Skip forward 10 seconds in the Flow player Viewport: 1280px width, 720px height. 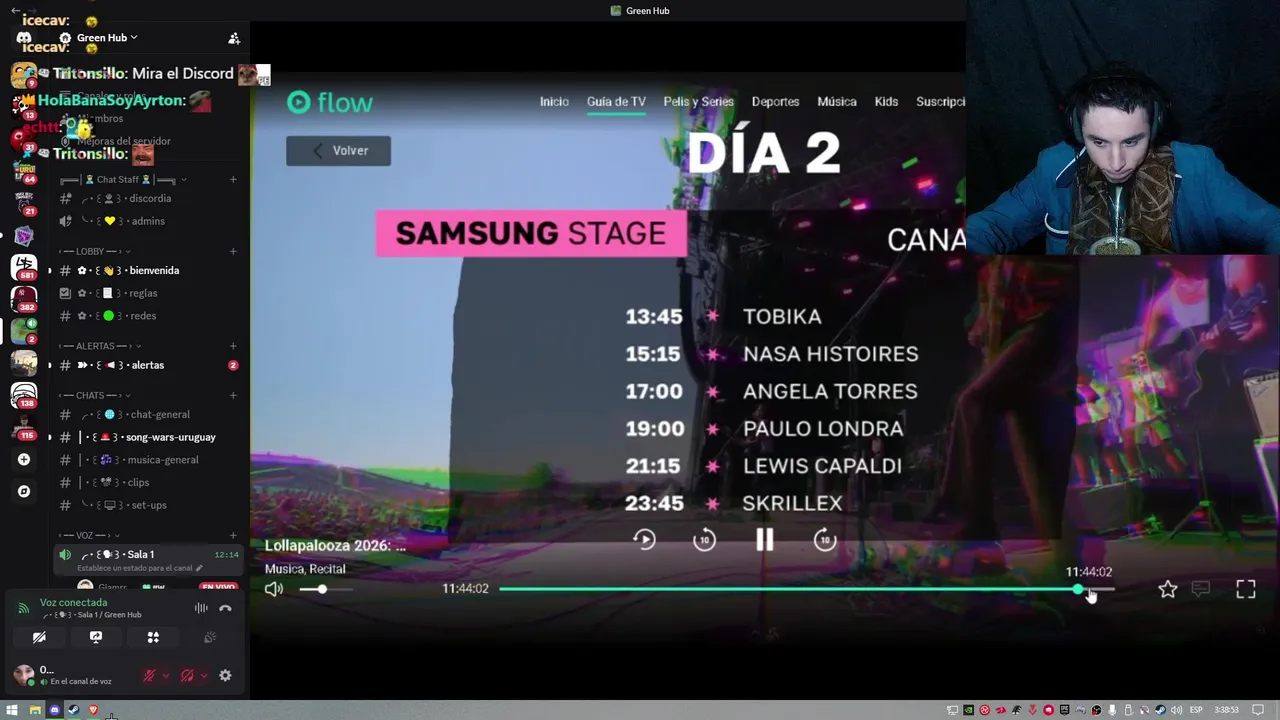click(824, 540)
